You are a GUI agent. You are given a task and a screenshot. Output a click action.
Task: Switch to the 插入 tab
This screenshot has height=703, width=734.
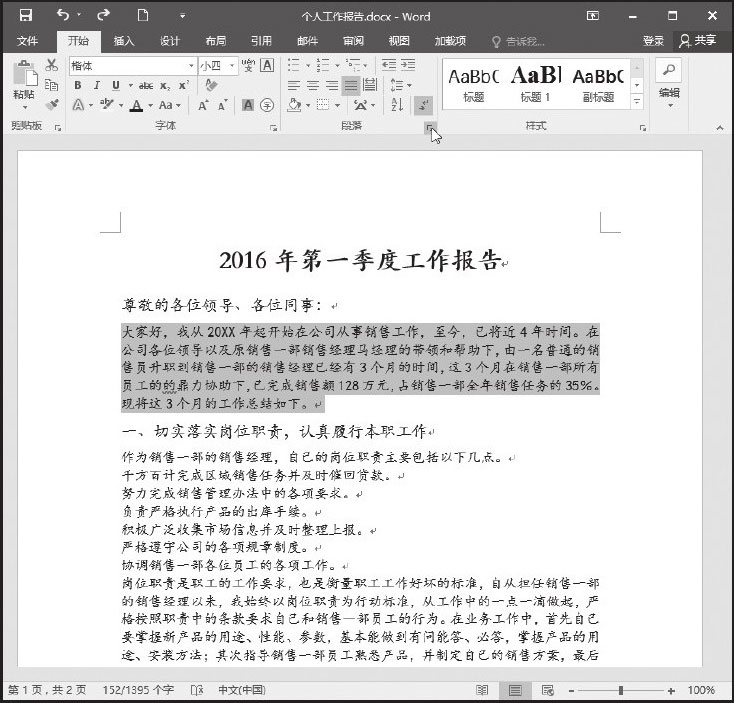tap(124, 41)
